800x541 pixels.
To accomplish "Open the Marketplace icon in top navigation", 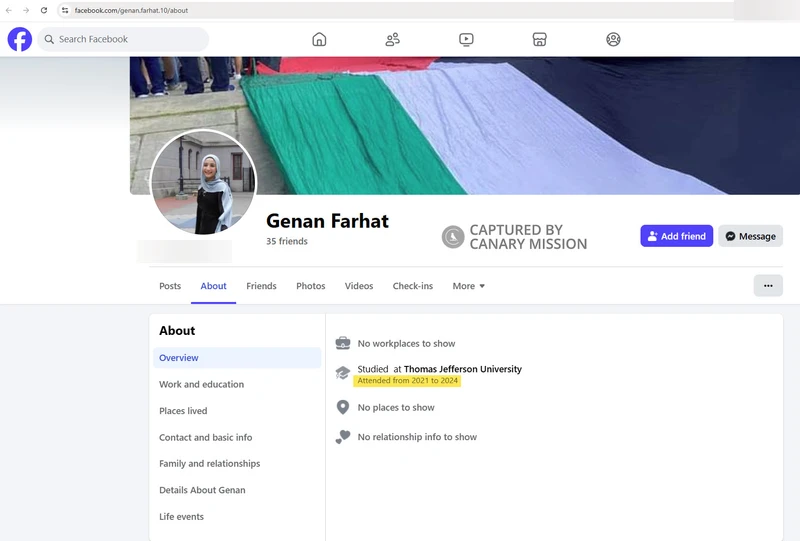I will click(x=539, y=39).
